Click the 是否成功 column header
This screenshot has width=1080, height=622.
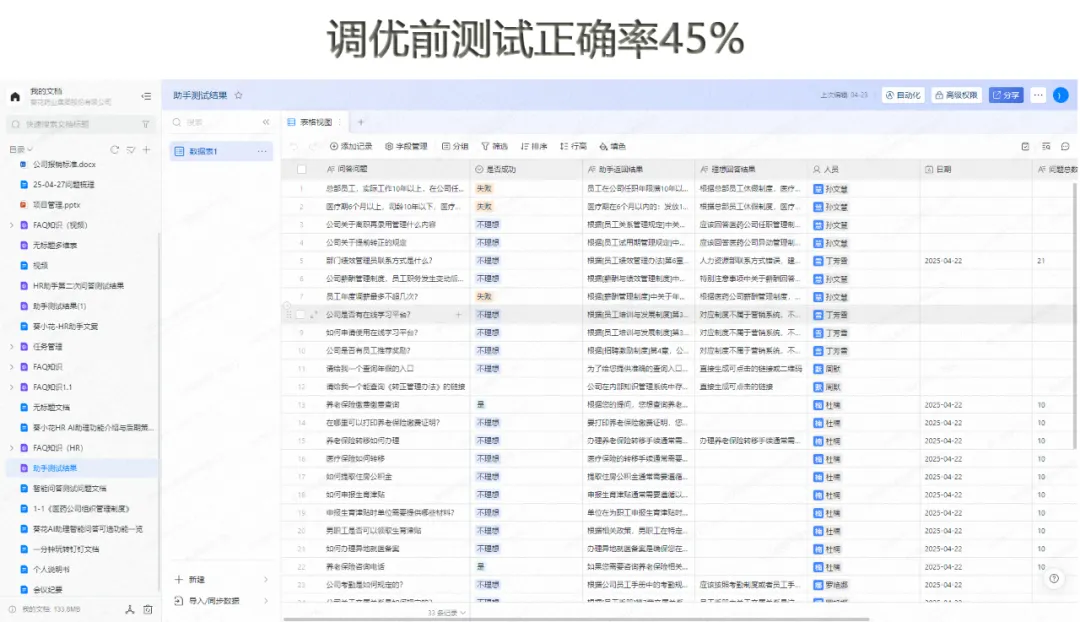coord(526,169)
